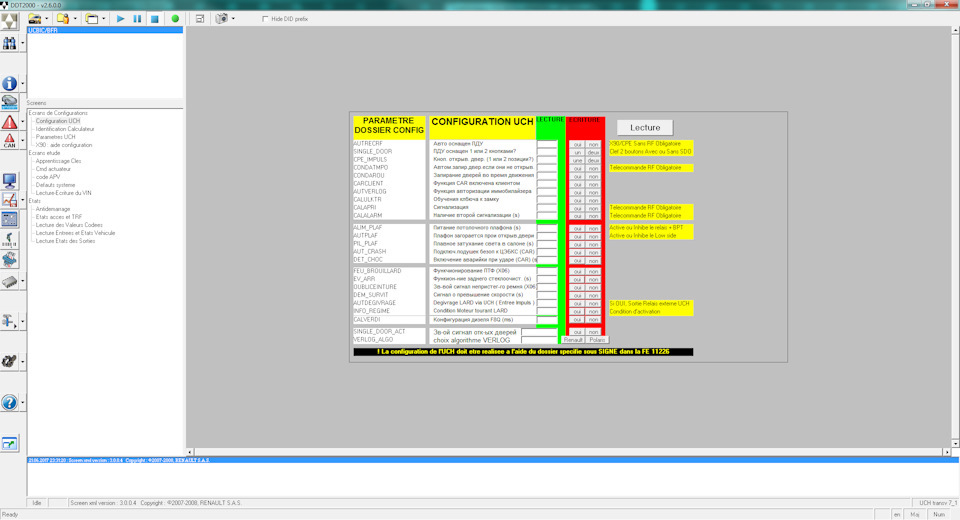
Task: Click the AUTRECRF lecture value field
Action: coord(547,144)
